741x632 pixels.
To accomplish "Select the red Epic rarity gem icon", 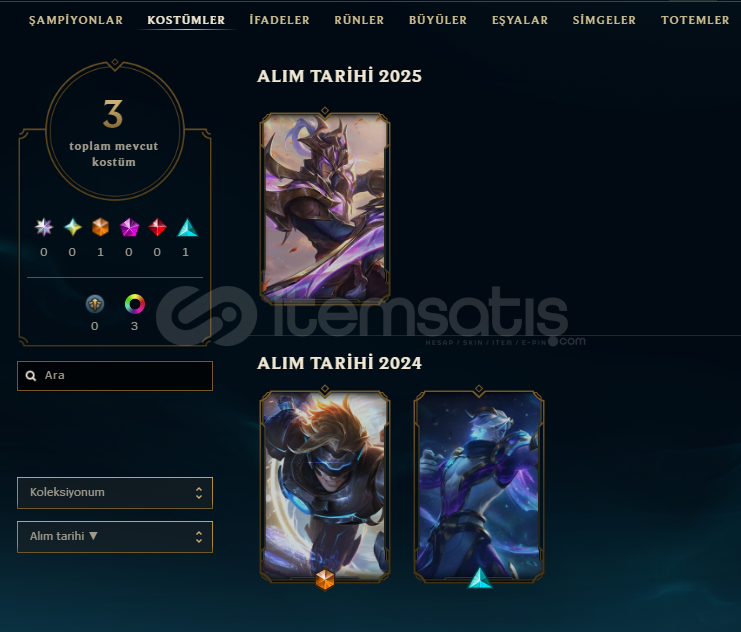I will (157, 227).
